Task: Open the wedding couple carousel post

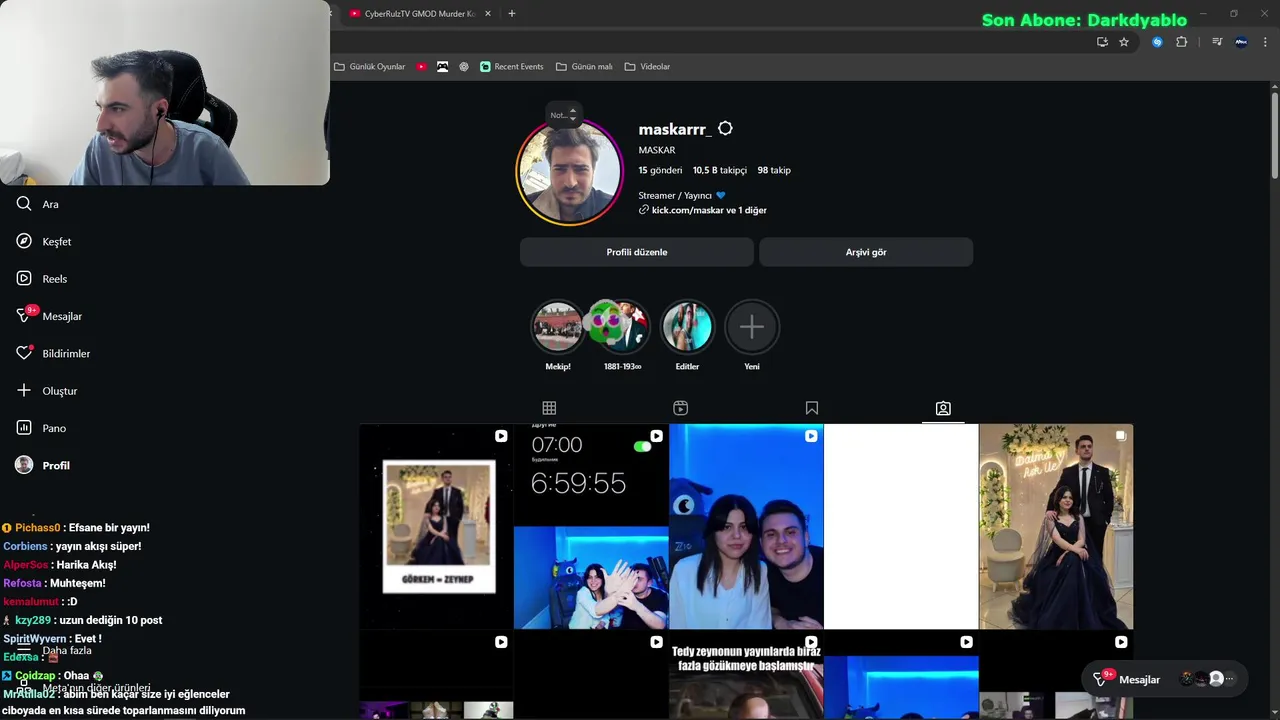Action: [1056, 526]
